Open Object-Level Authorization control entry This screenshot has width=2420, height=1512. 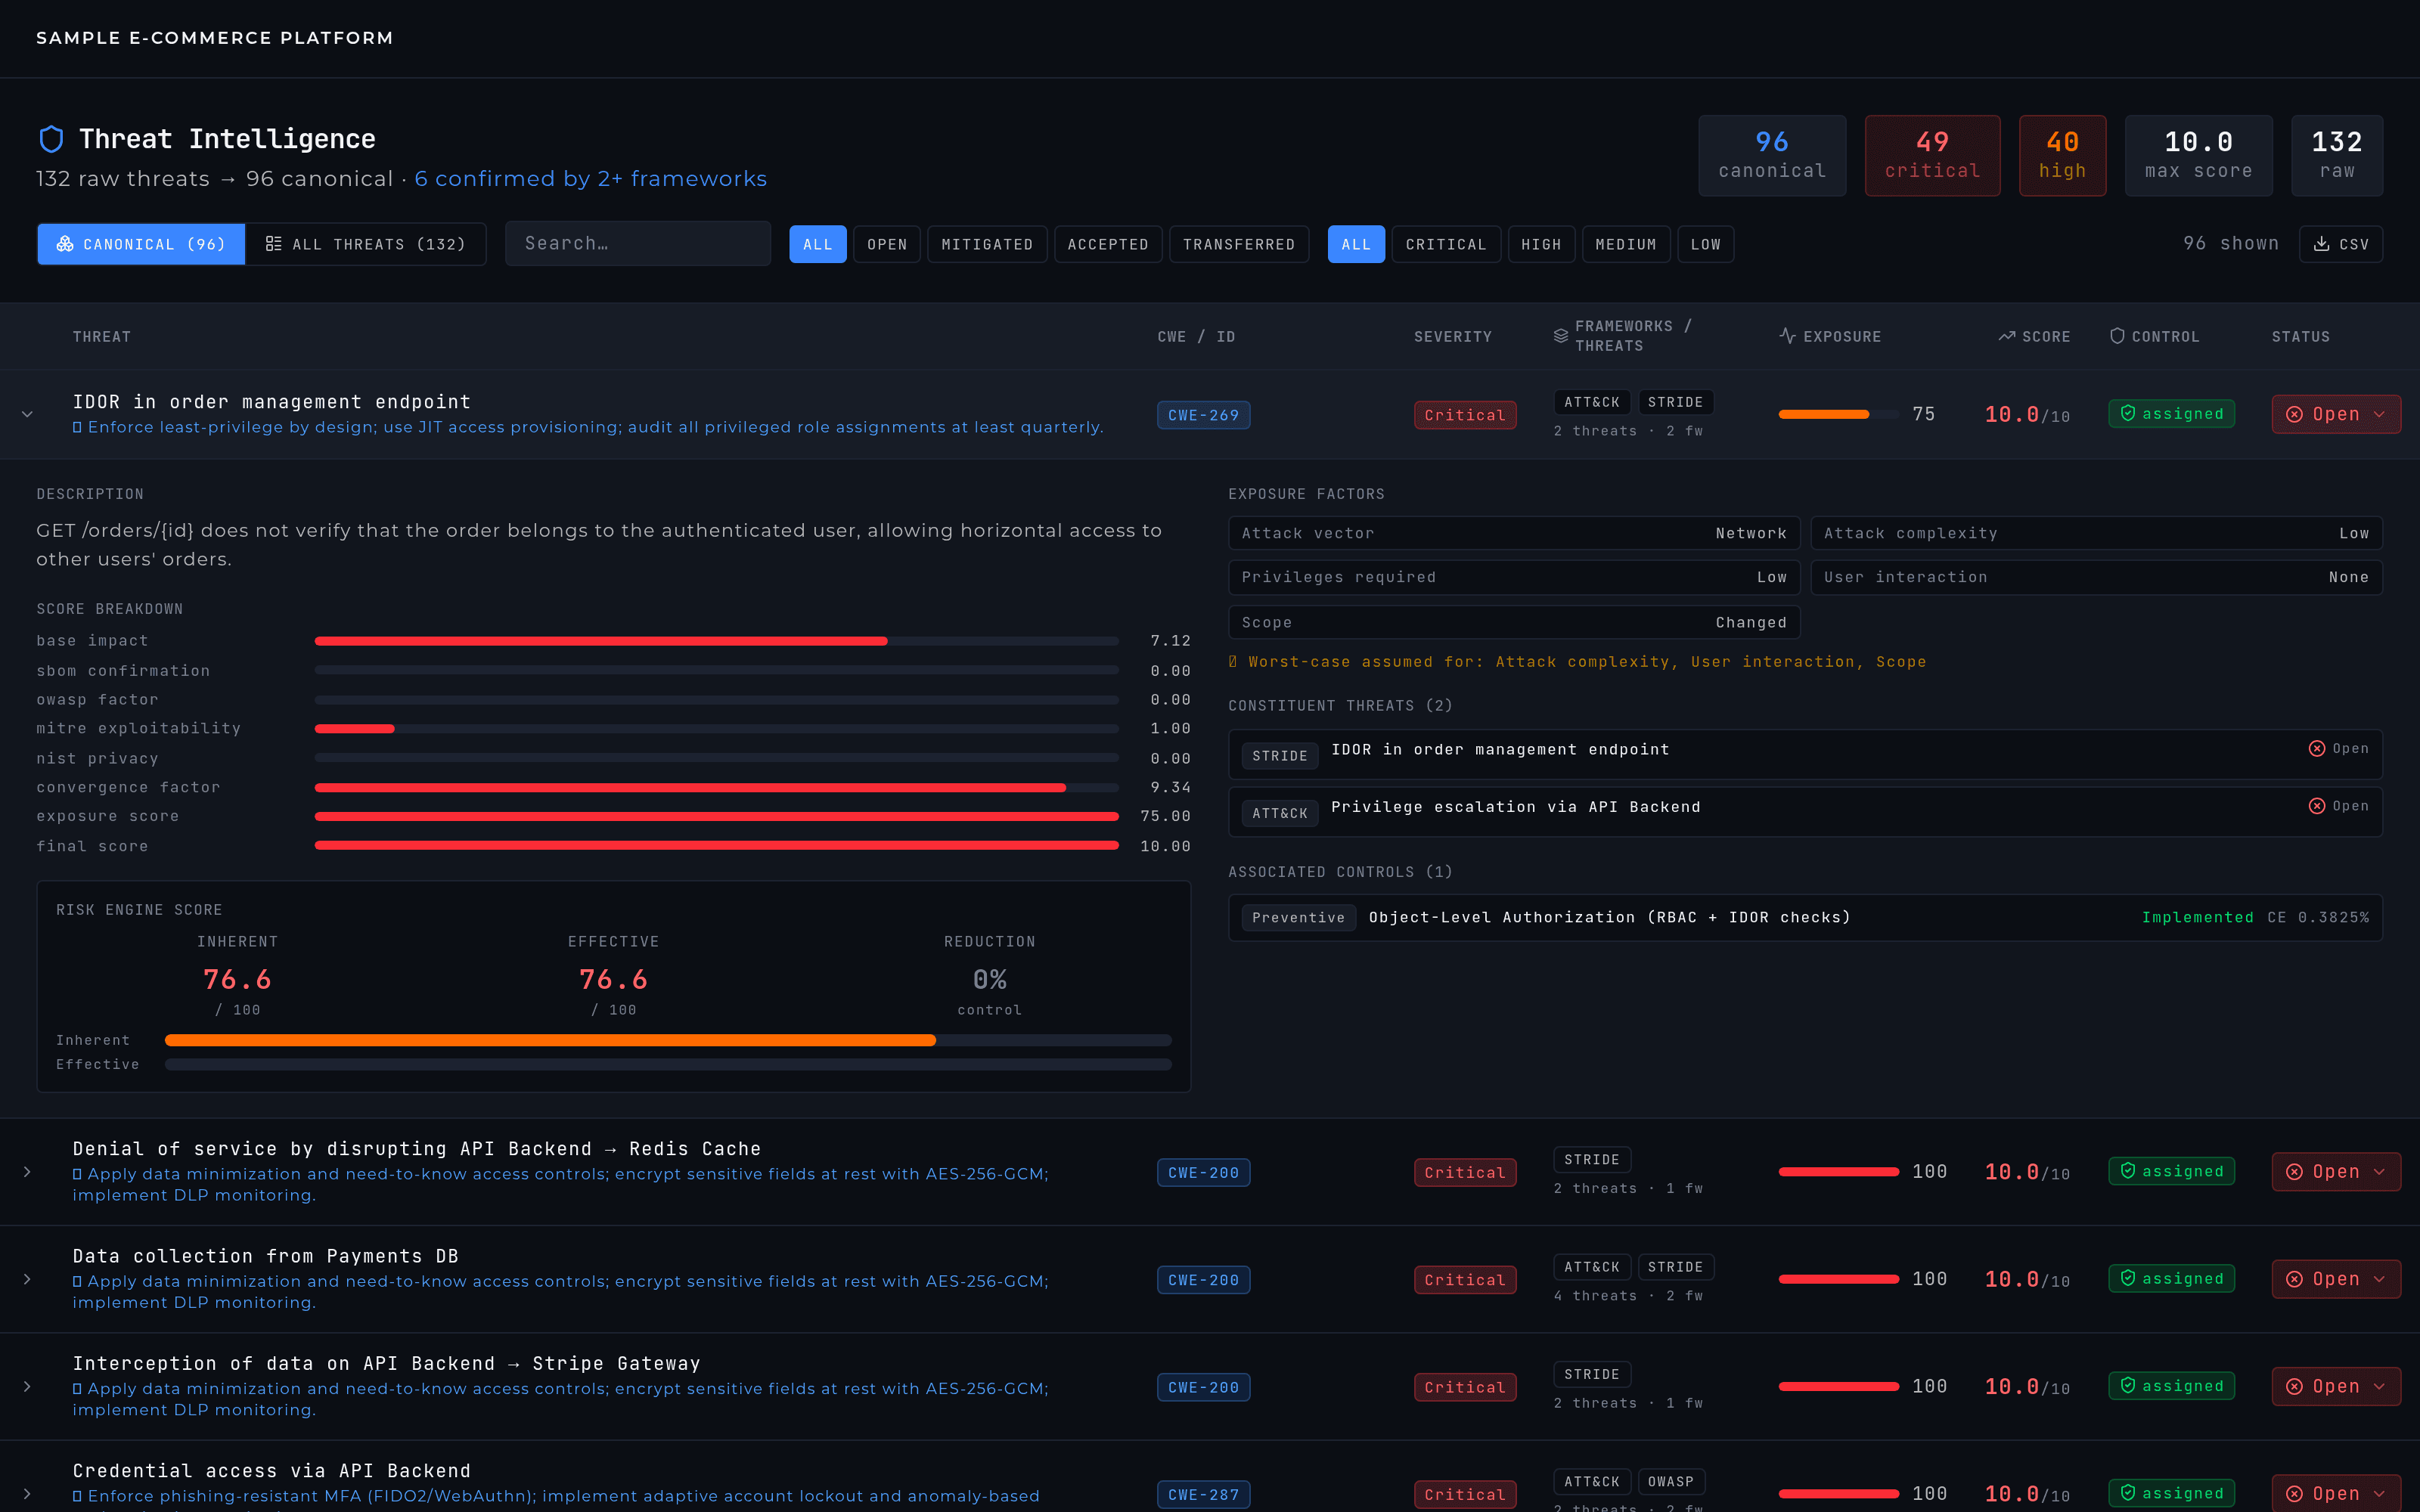[x=1805, y=917]
